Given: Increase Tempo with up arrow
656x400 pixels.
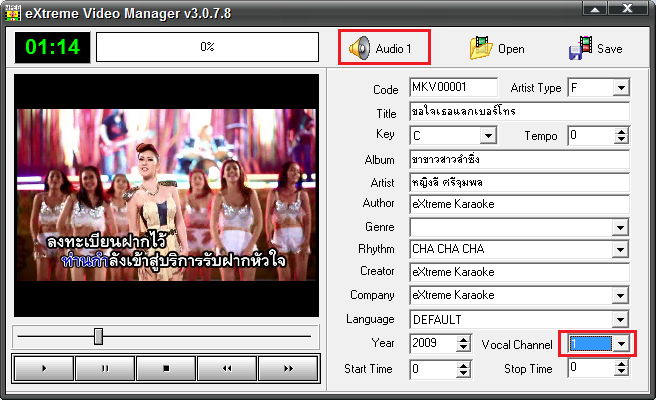Looking at the screenshot, I should point(622,132).
